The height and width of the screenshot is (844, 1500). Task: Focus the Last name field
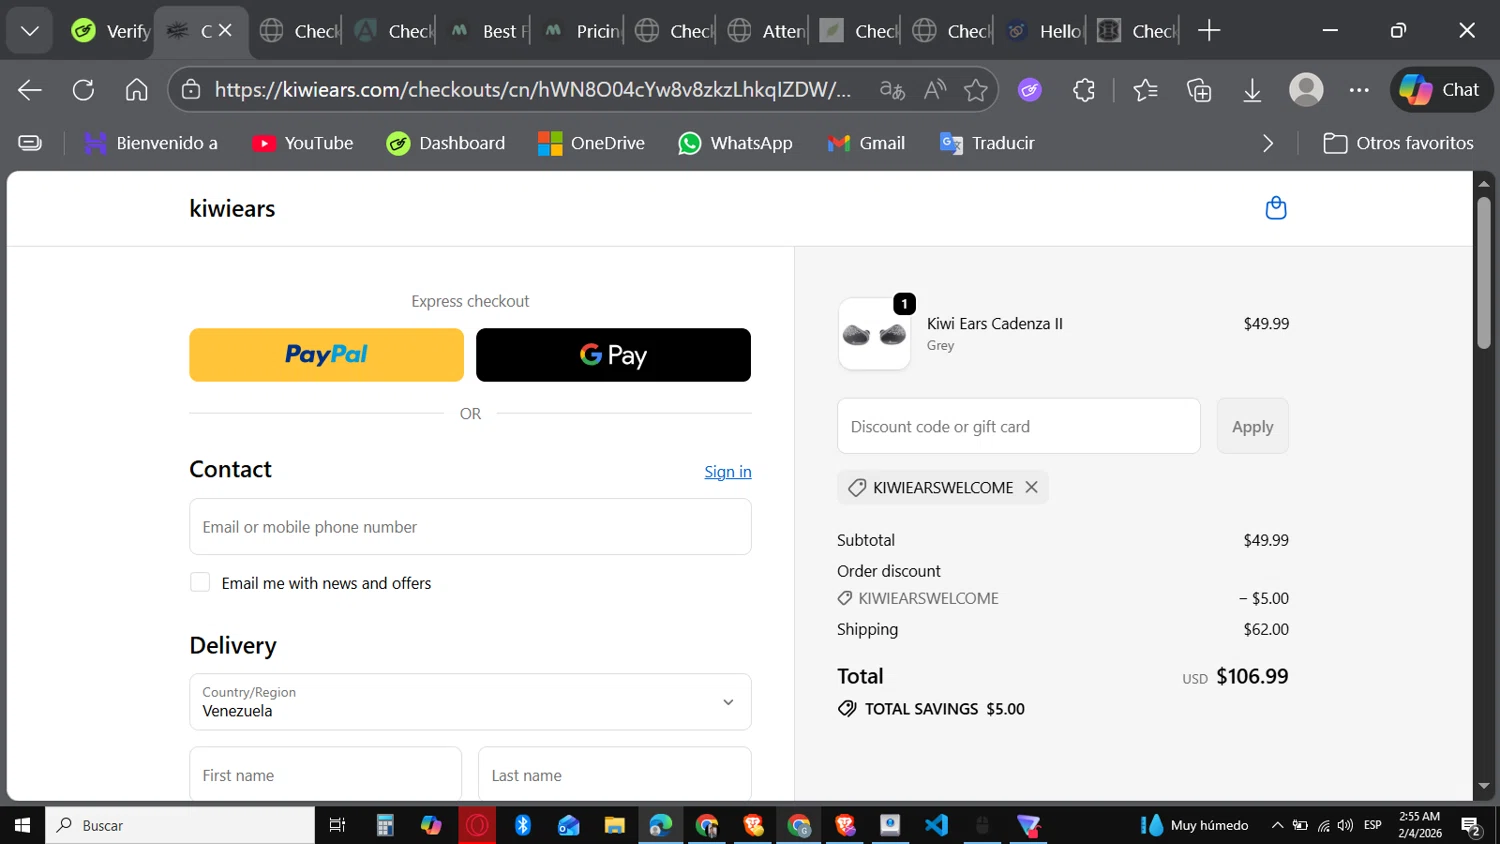click(x=614, y=774)
